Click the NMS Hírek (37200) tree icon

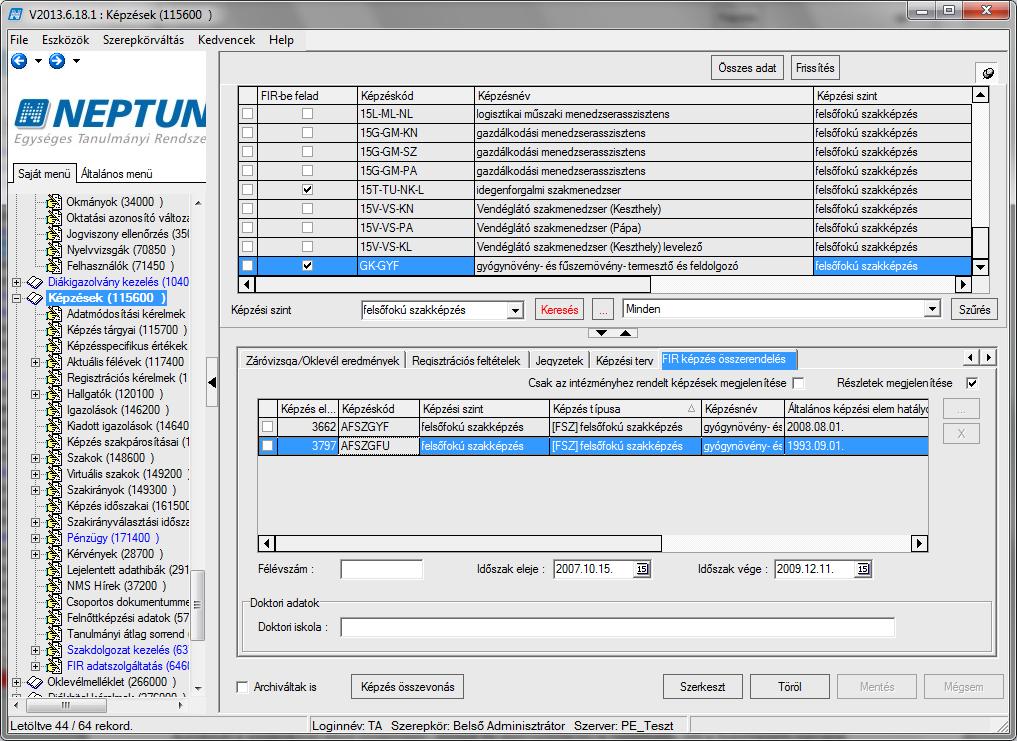click(x=54, y=586)
